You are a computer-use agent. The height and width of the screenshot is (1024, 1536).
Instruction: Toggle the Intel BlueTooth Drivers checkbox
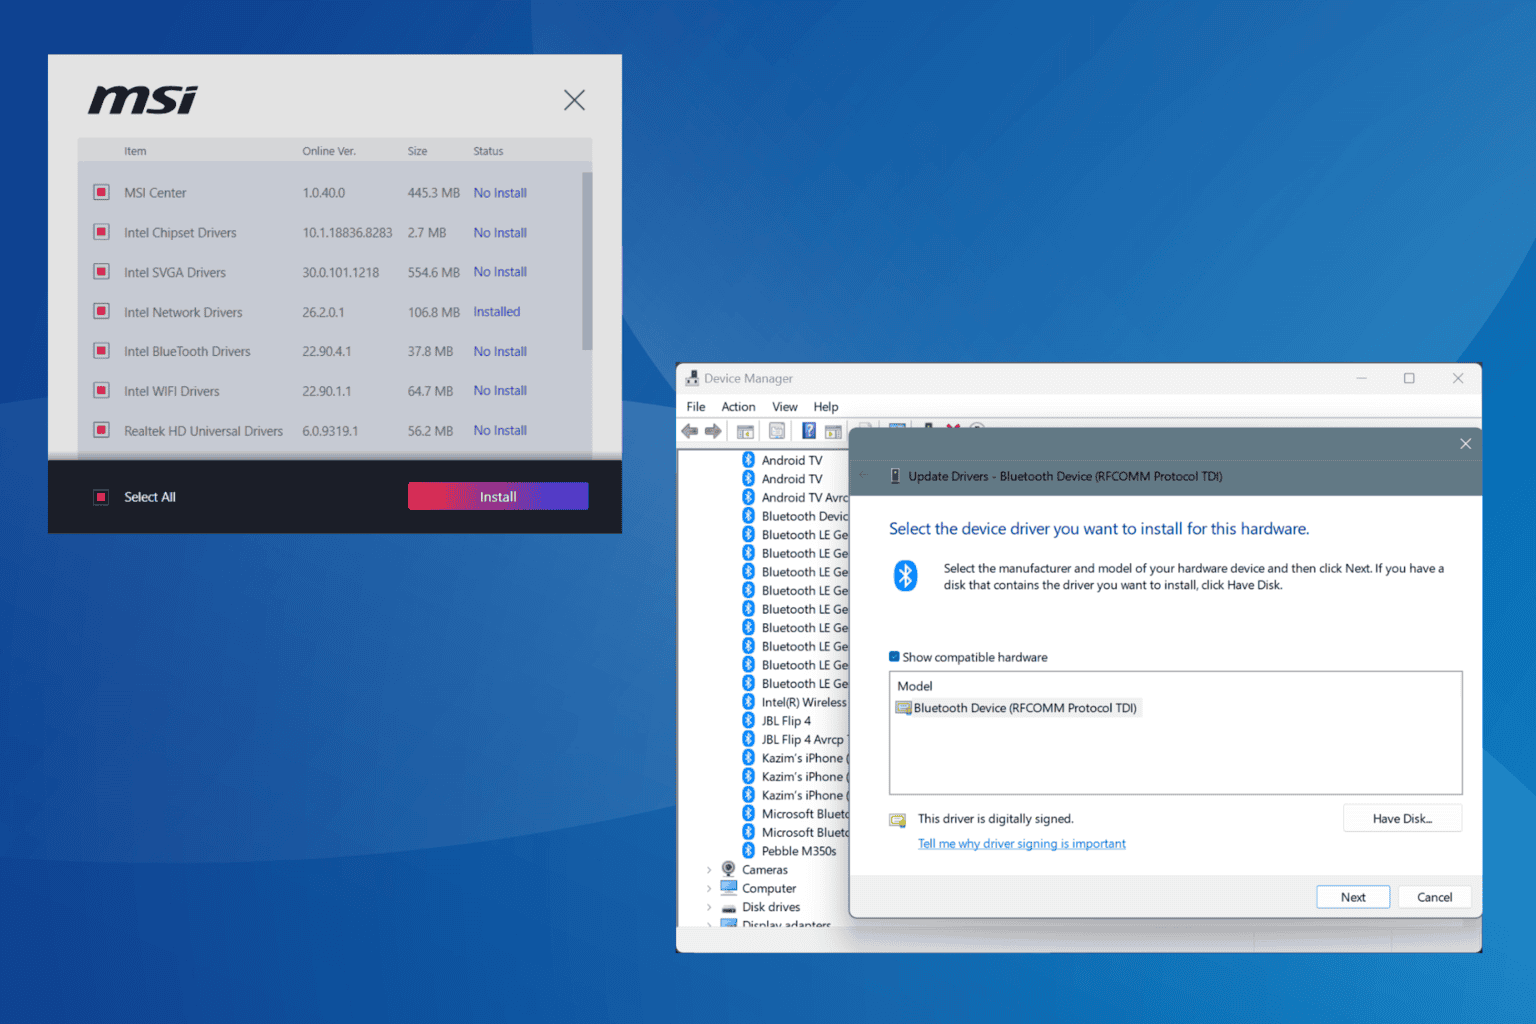pyautogui.click(x=101, y=351)
